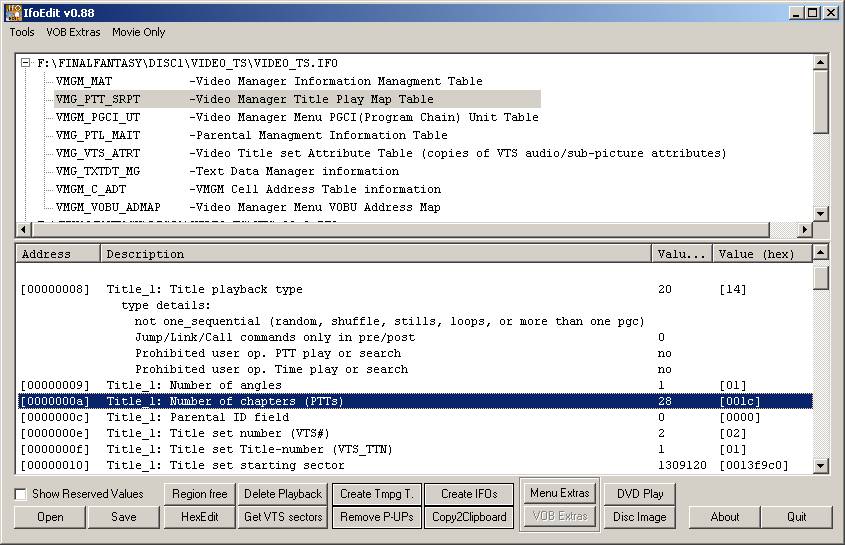Open the VOB Extras menu
Image resolution: width=845 pixels, height=545 pixels.
pyautogui.click(x=73, y=32)
